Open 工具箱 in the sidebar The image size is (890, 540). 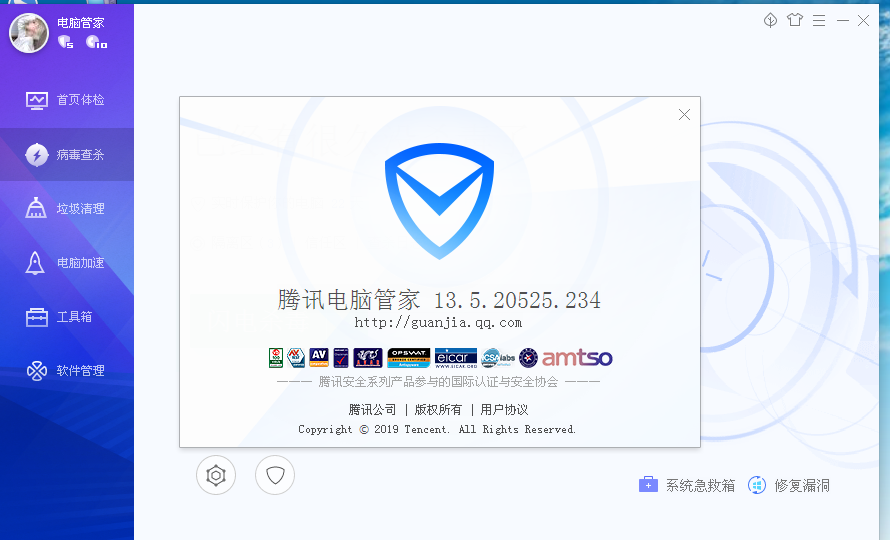coord(66,317)
